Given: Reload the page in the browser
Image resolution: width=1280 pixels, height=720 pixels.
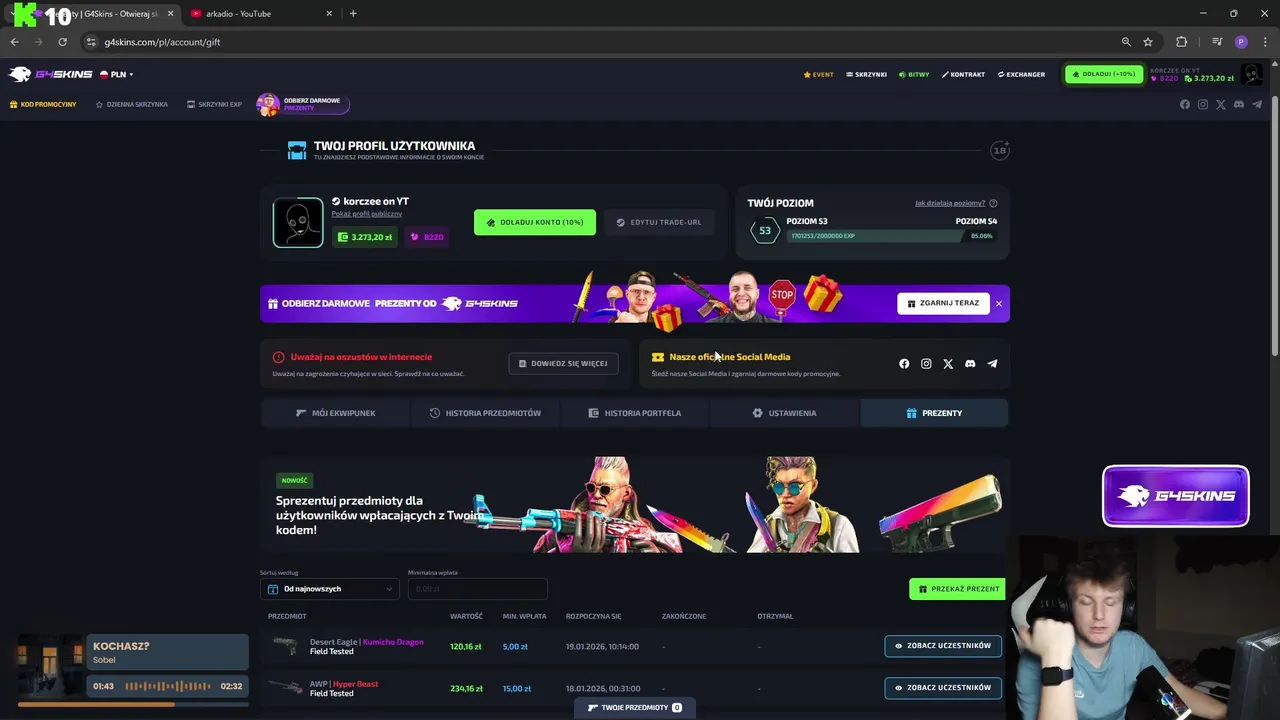Looking at the screenshot, I should point(62,42).
